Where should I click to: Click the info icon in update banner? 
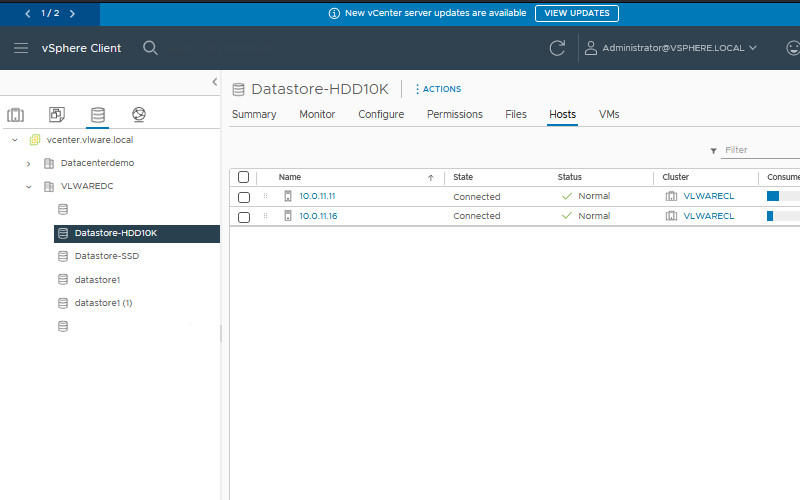point(334,13)
